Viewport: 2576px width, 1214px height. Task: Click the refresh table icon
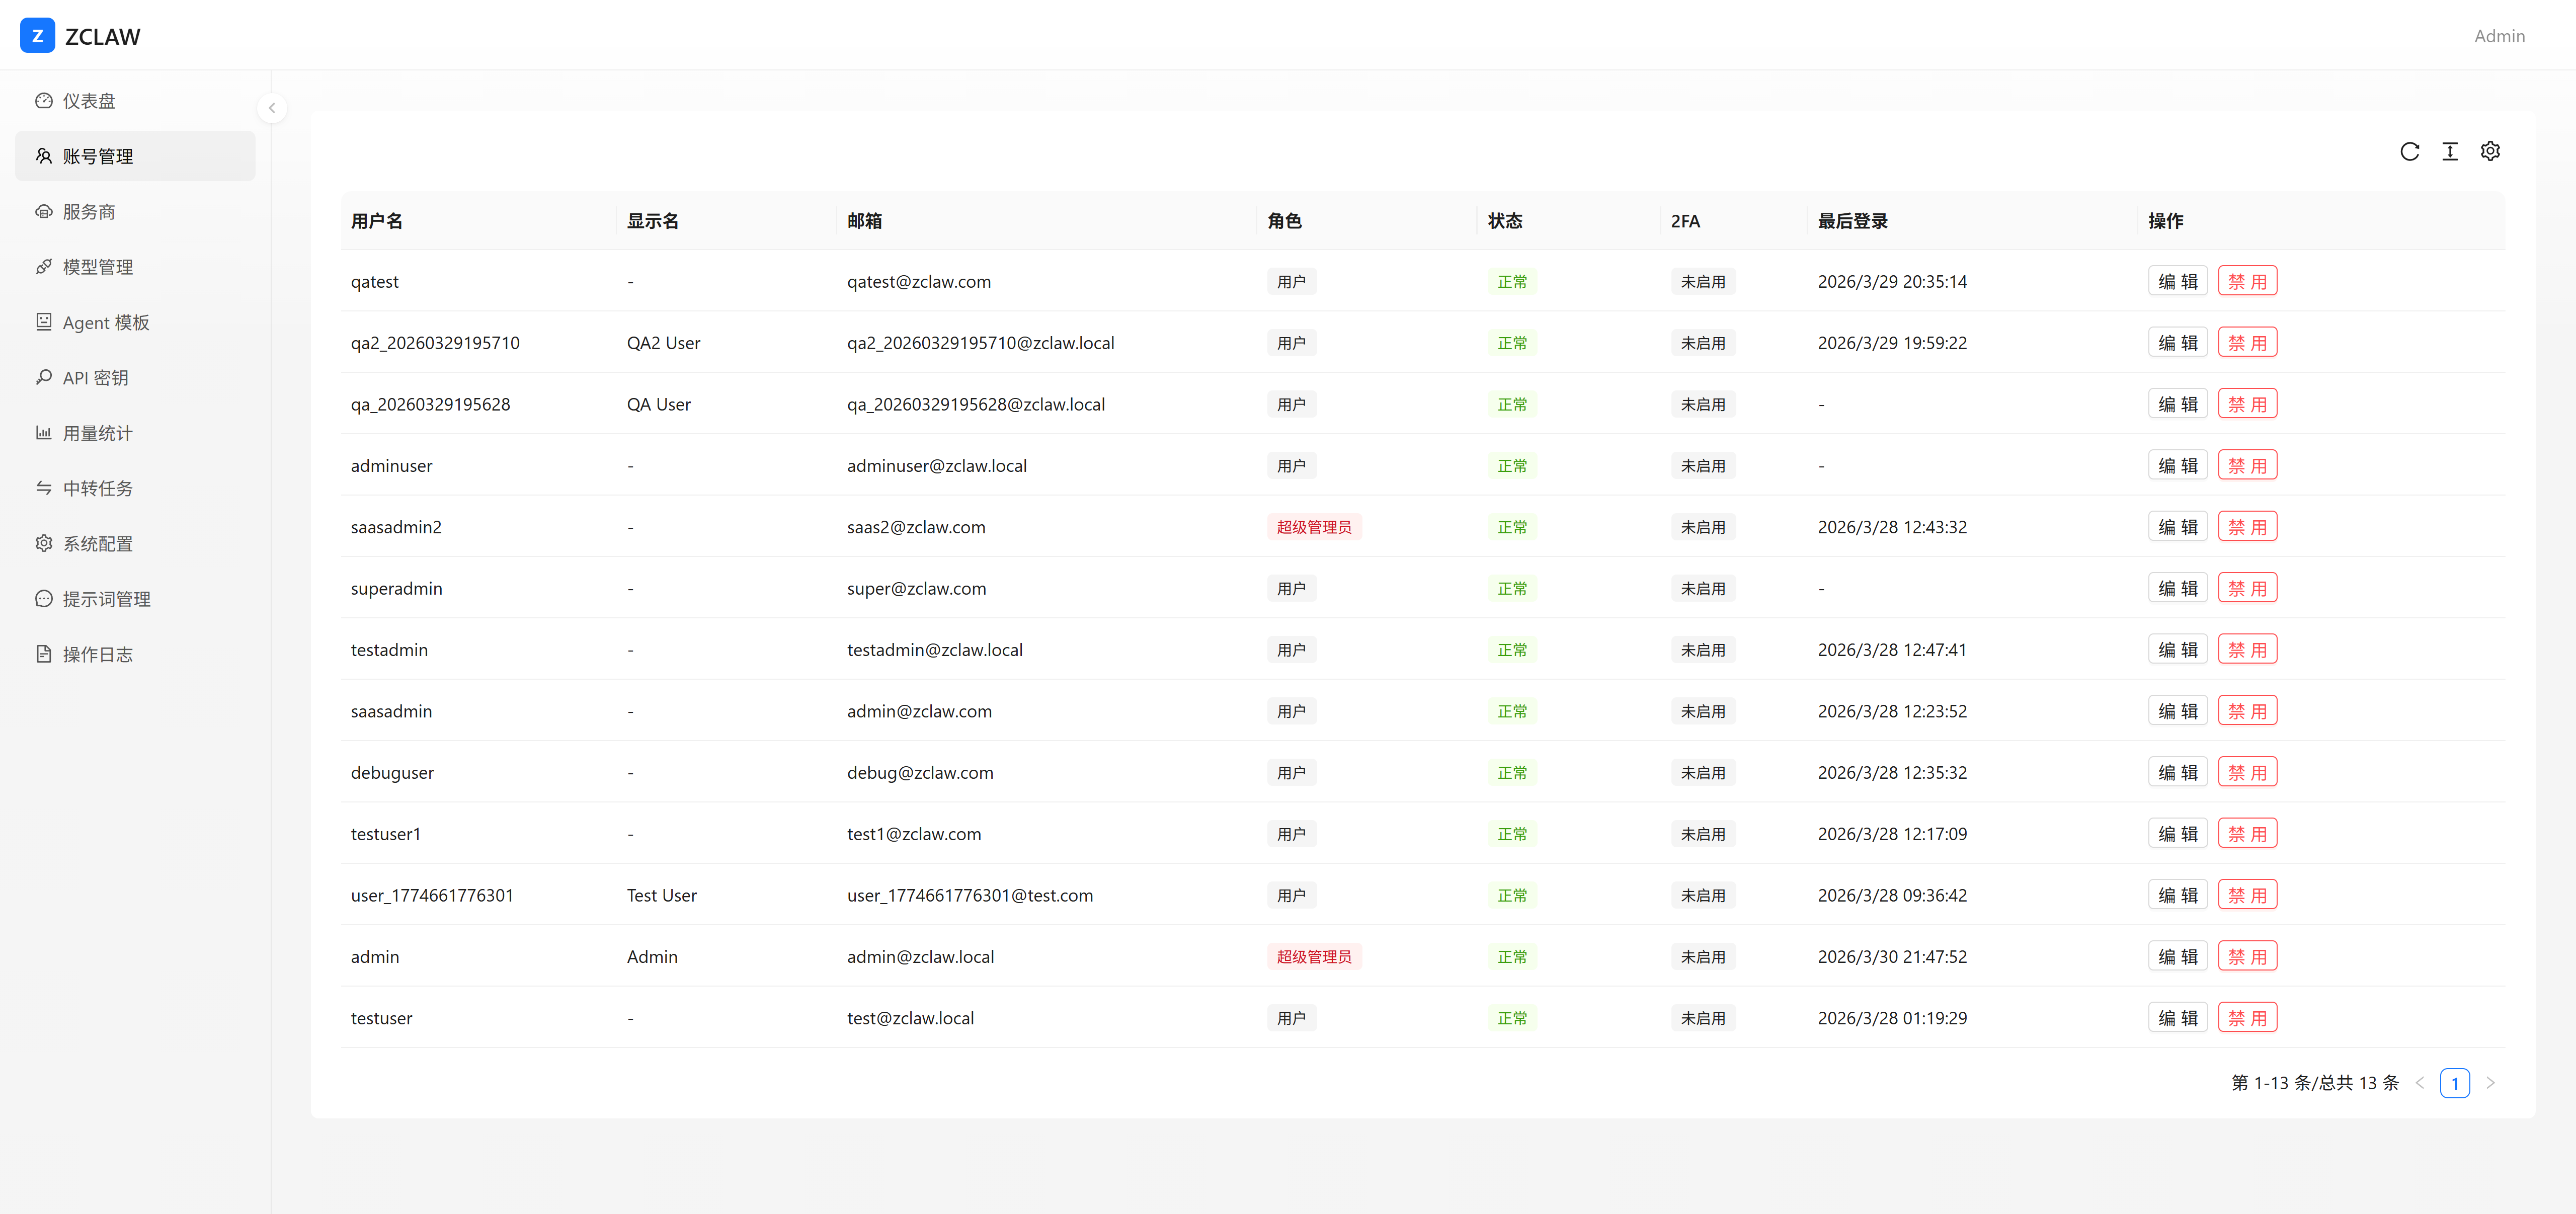(x=2409, y=151)
